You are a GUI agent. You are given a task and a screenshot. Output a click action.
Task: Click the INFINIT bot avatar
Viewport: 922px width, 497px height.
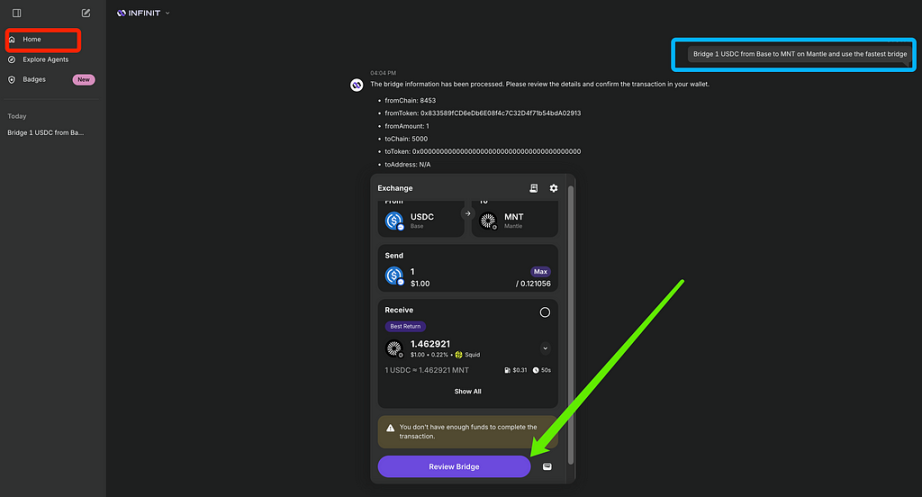pyautogui.click(x=356, y=85)
